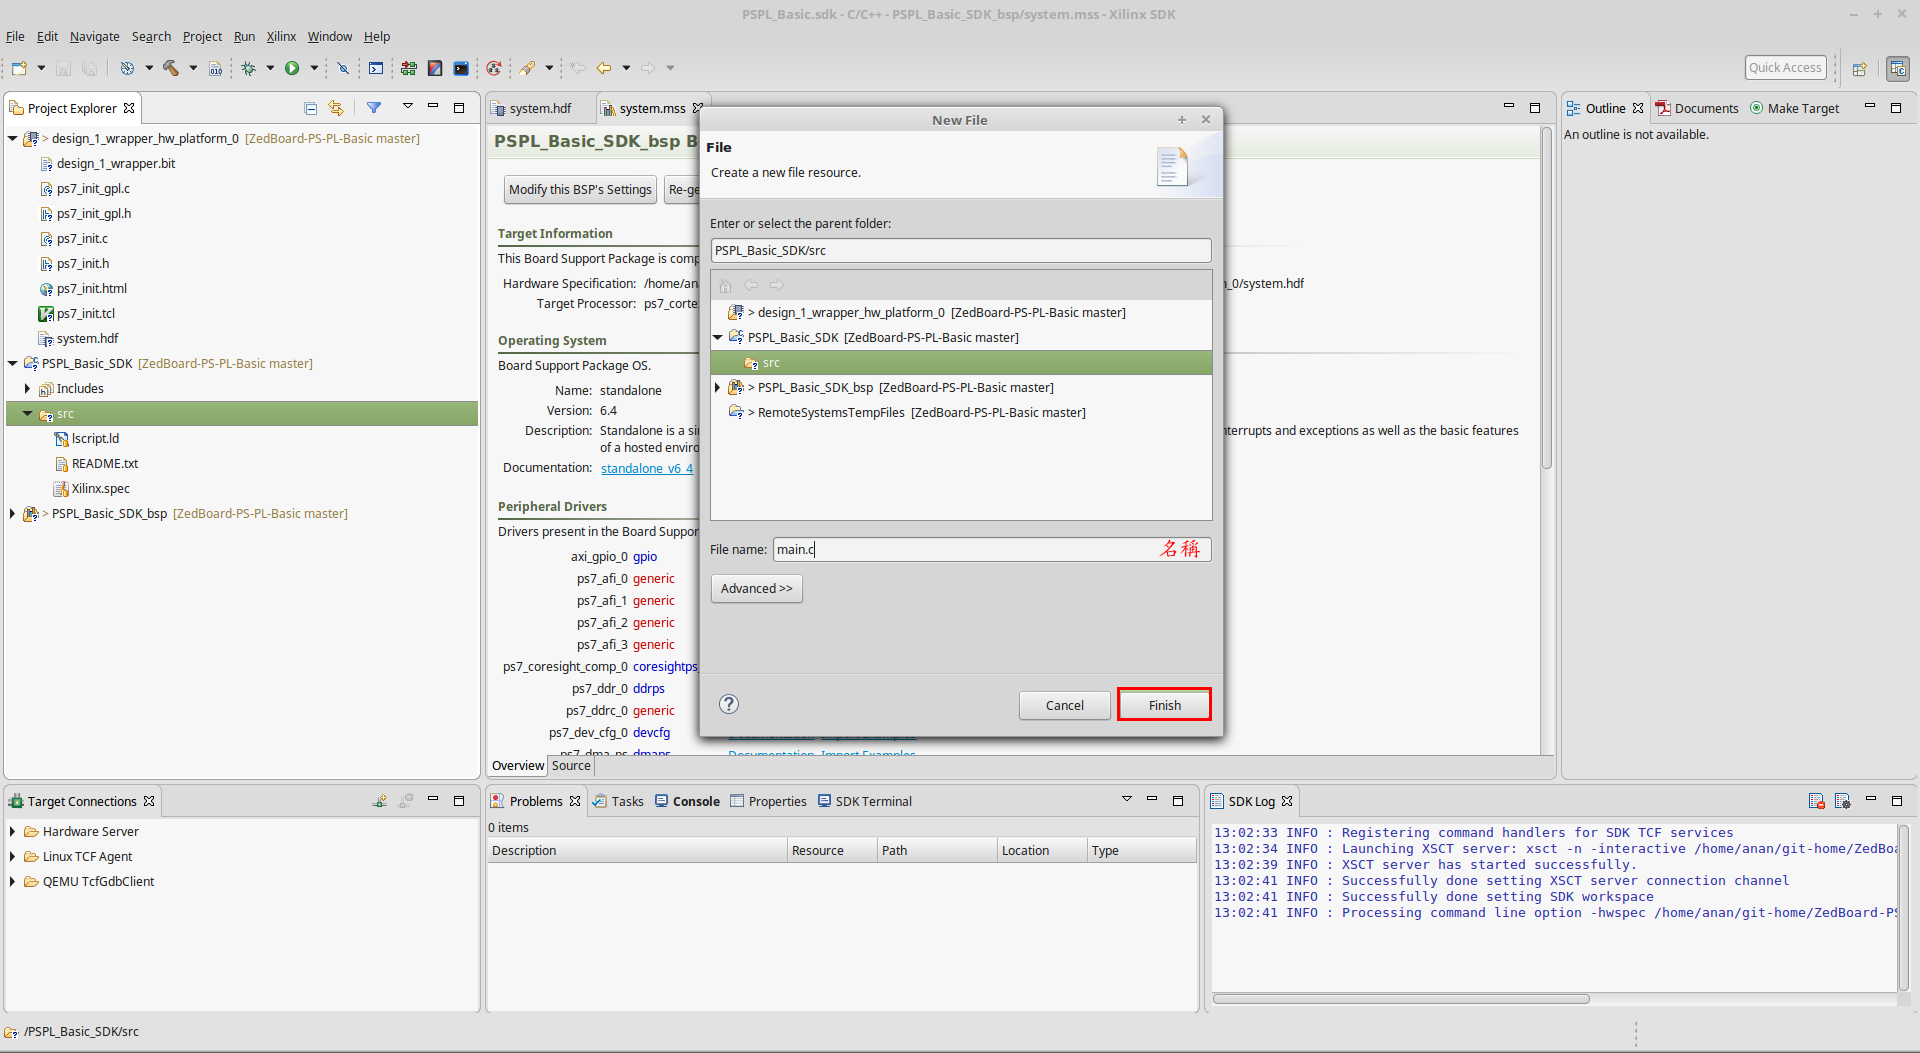Open the Navigate menu
The image size is (1920, 1053).
point(95,37)
